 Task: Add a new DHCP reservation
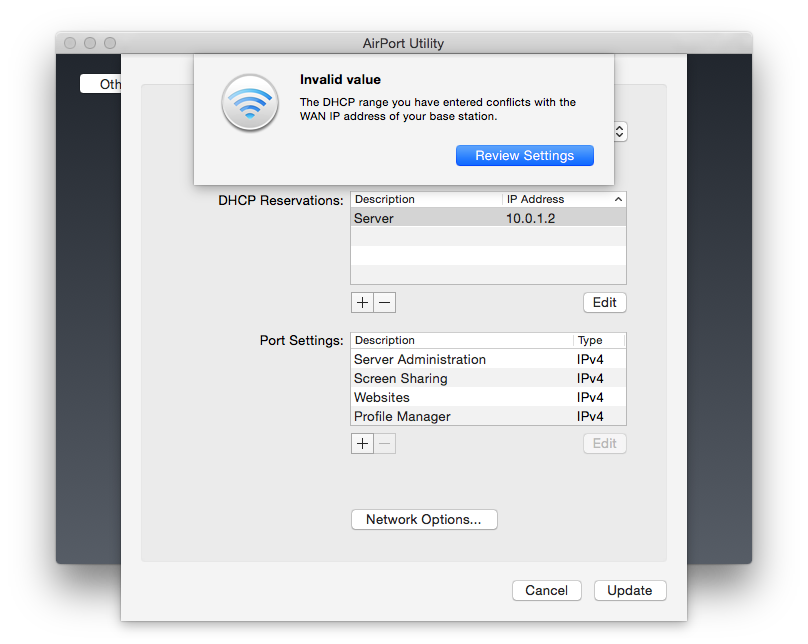click(362, 302)
